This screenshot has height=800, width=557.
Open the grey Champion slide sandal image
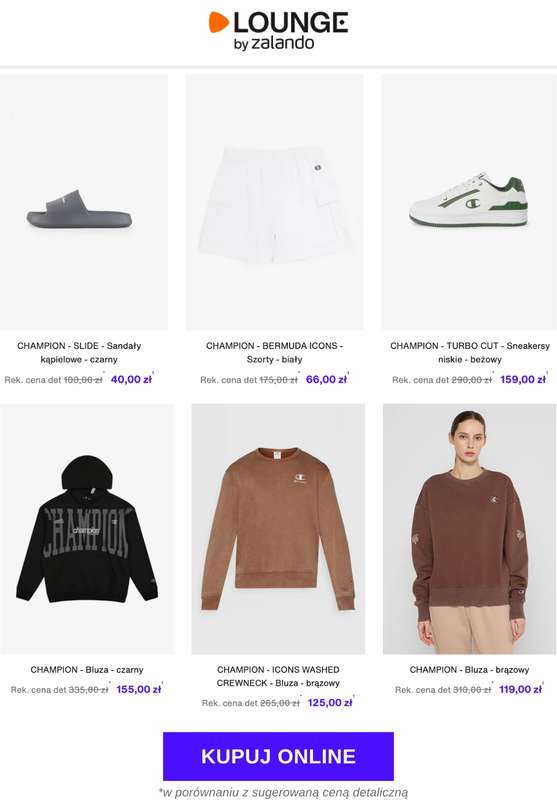(84, 202)
